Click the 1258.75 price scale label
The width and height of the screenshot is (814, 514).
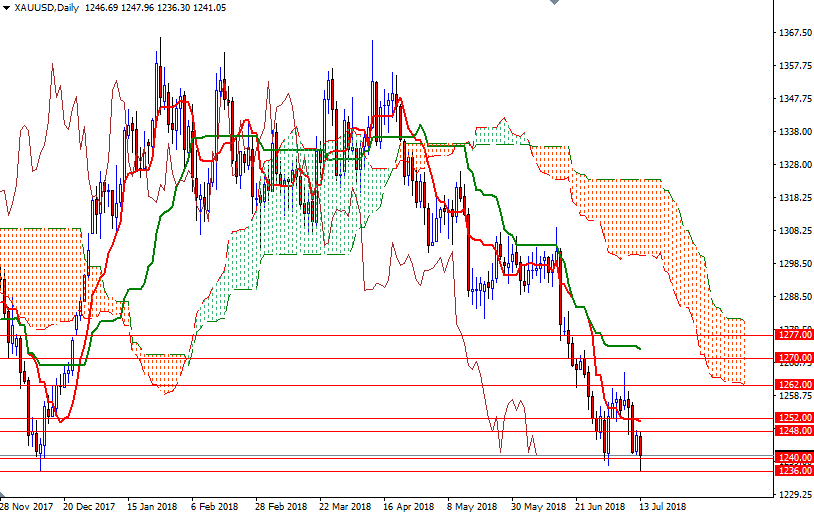pyautogui.click(x=795, y=396)
